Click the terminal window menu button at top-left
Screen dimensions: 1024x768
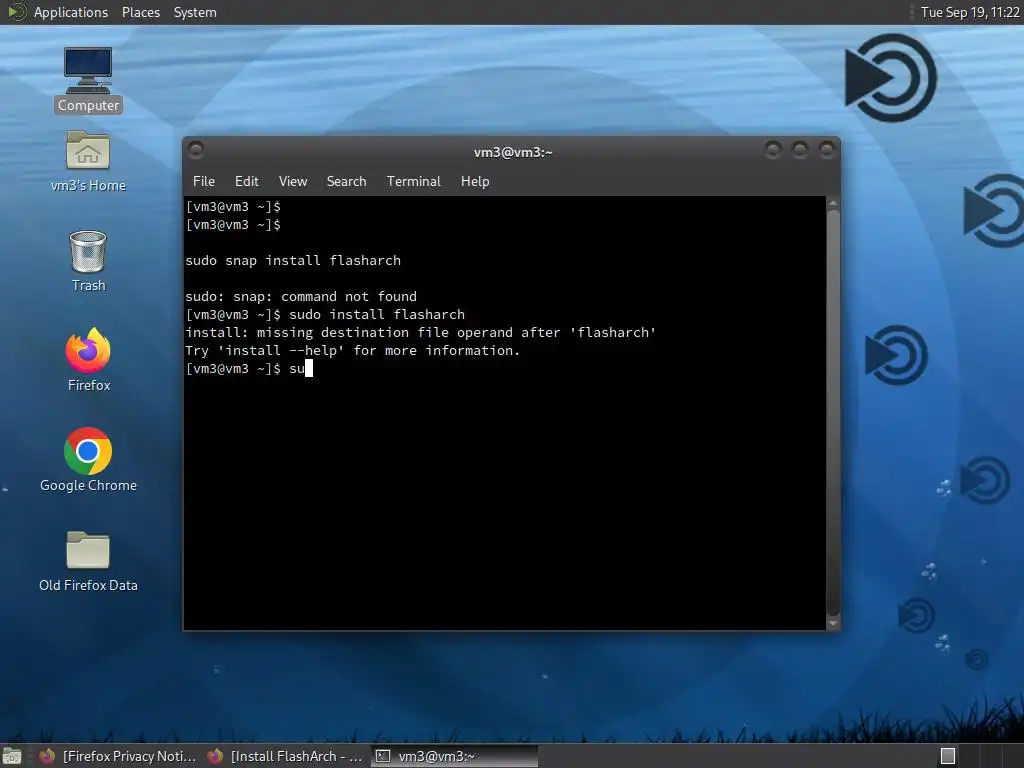195,150
